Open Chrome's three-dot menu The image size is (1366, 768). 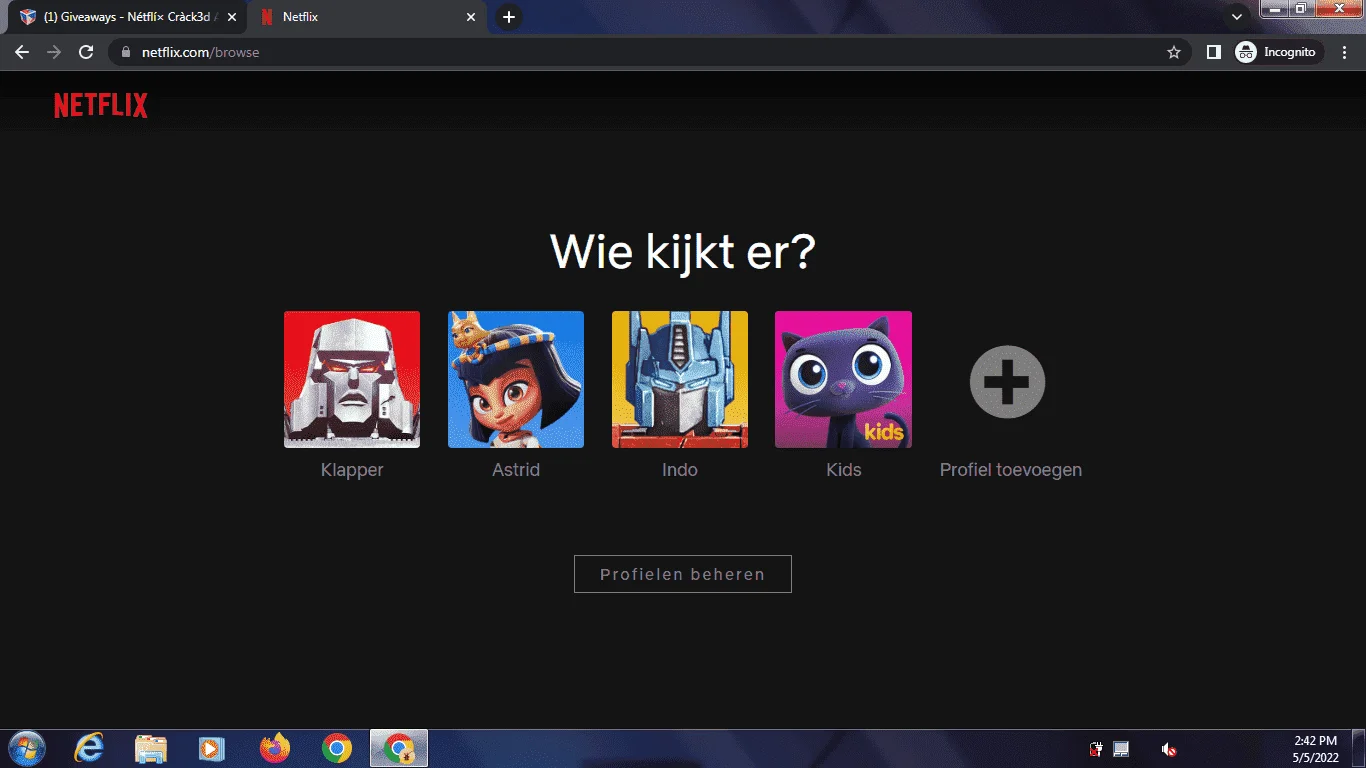click(1346, 52)
